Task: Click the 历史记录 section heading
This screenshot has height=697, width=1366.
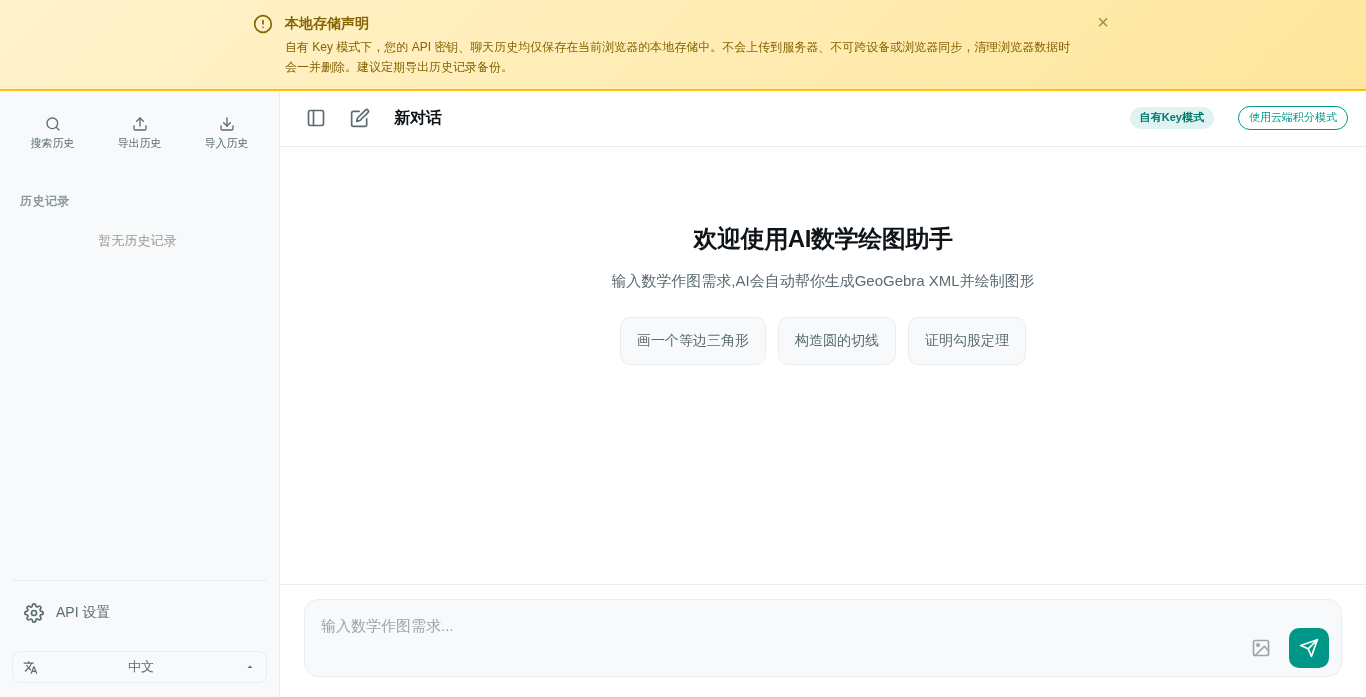Action: [45, 201]
